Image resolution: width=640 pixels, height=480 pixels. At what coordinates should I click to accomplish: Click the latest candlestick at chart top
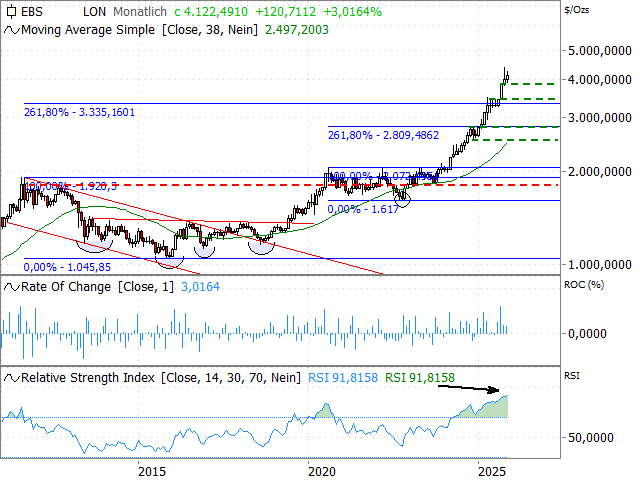506,75
